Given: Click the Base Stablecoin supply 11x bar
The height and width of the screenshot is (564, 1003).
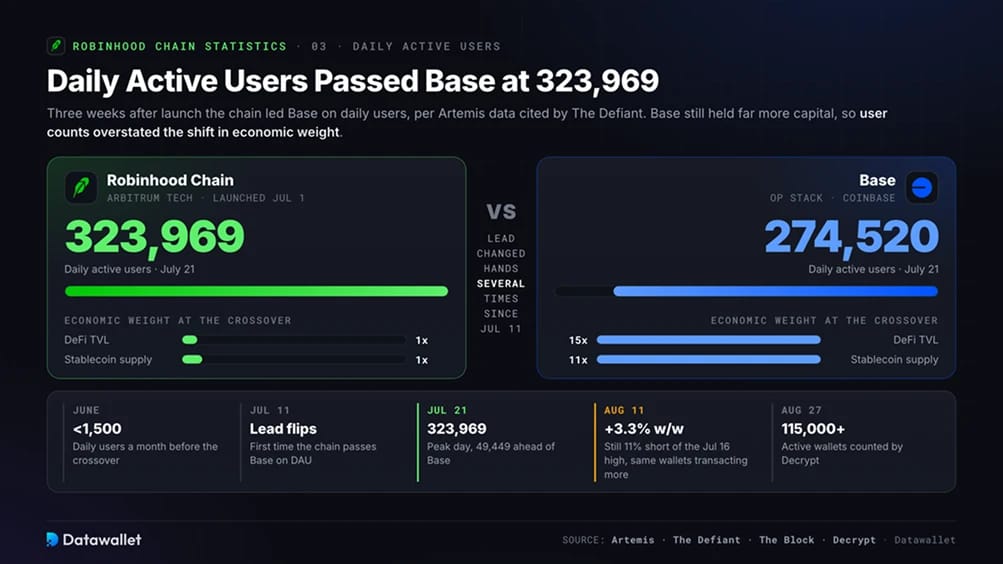Looking at the screenshot, I should [709, 359].
